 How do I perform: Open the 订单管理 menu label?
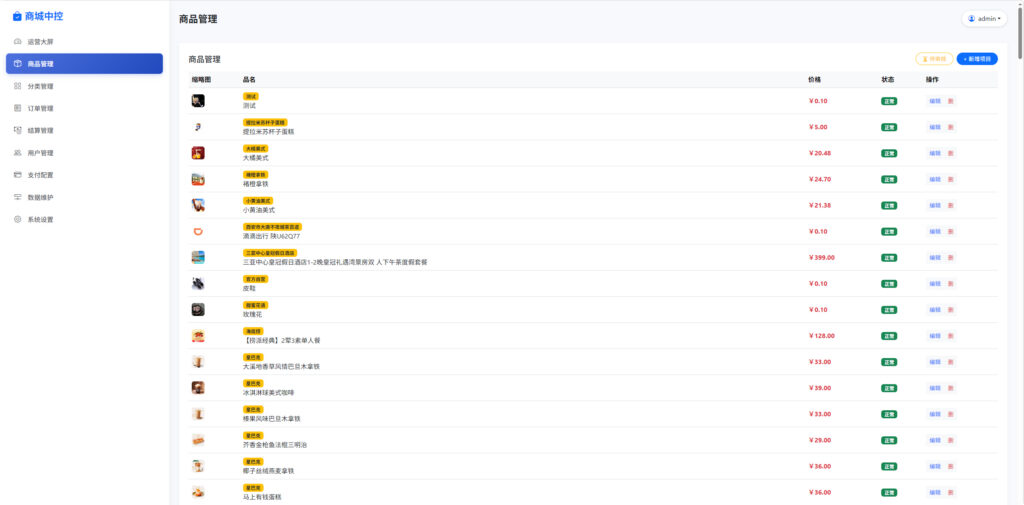coord(41,108)
